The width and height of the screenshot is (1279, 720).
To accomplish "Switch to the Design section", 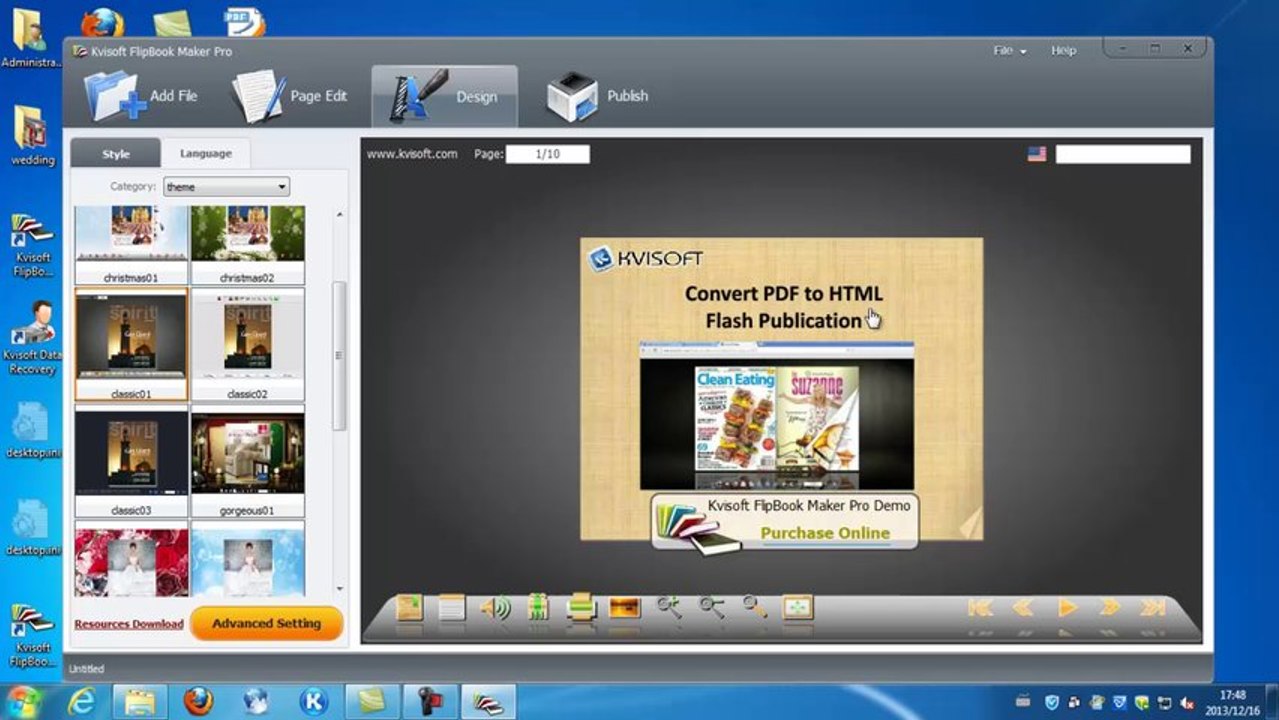I will [445, 96].
